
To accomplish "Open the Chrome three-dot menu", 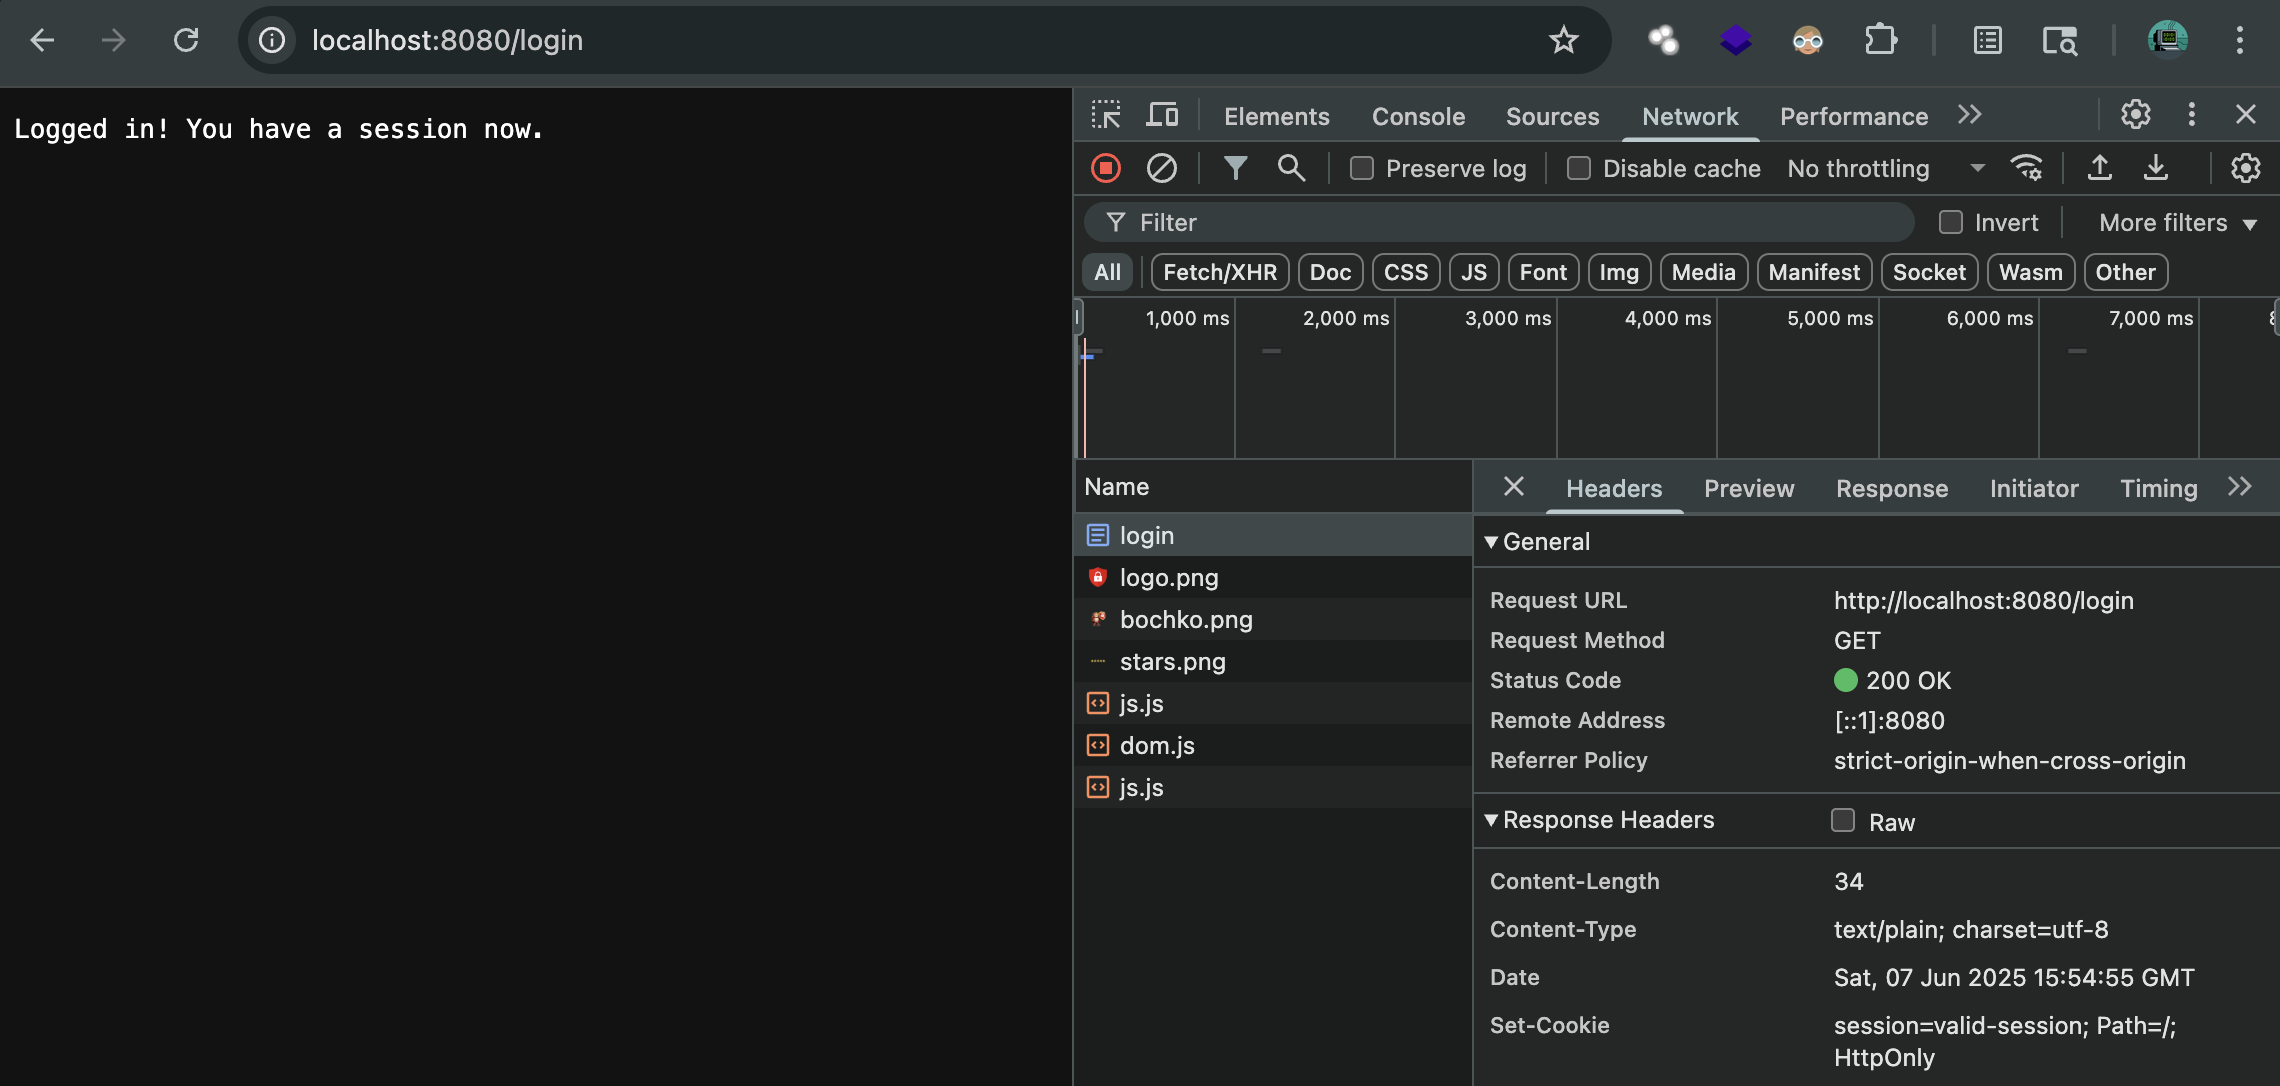I will click(2240, 40).
